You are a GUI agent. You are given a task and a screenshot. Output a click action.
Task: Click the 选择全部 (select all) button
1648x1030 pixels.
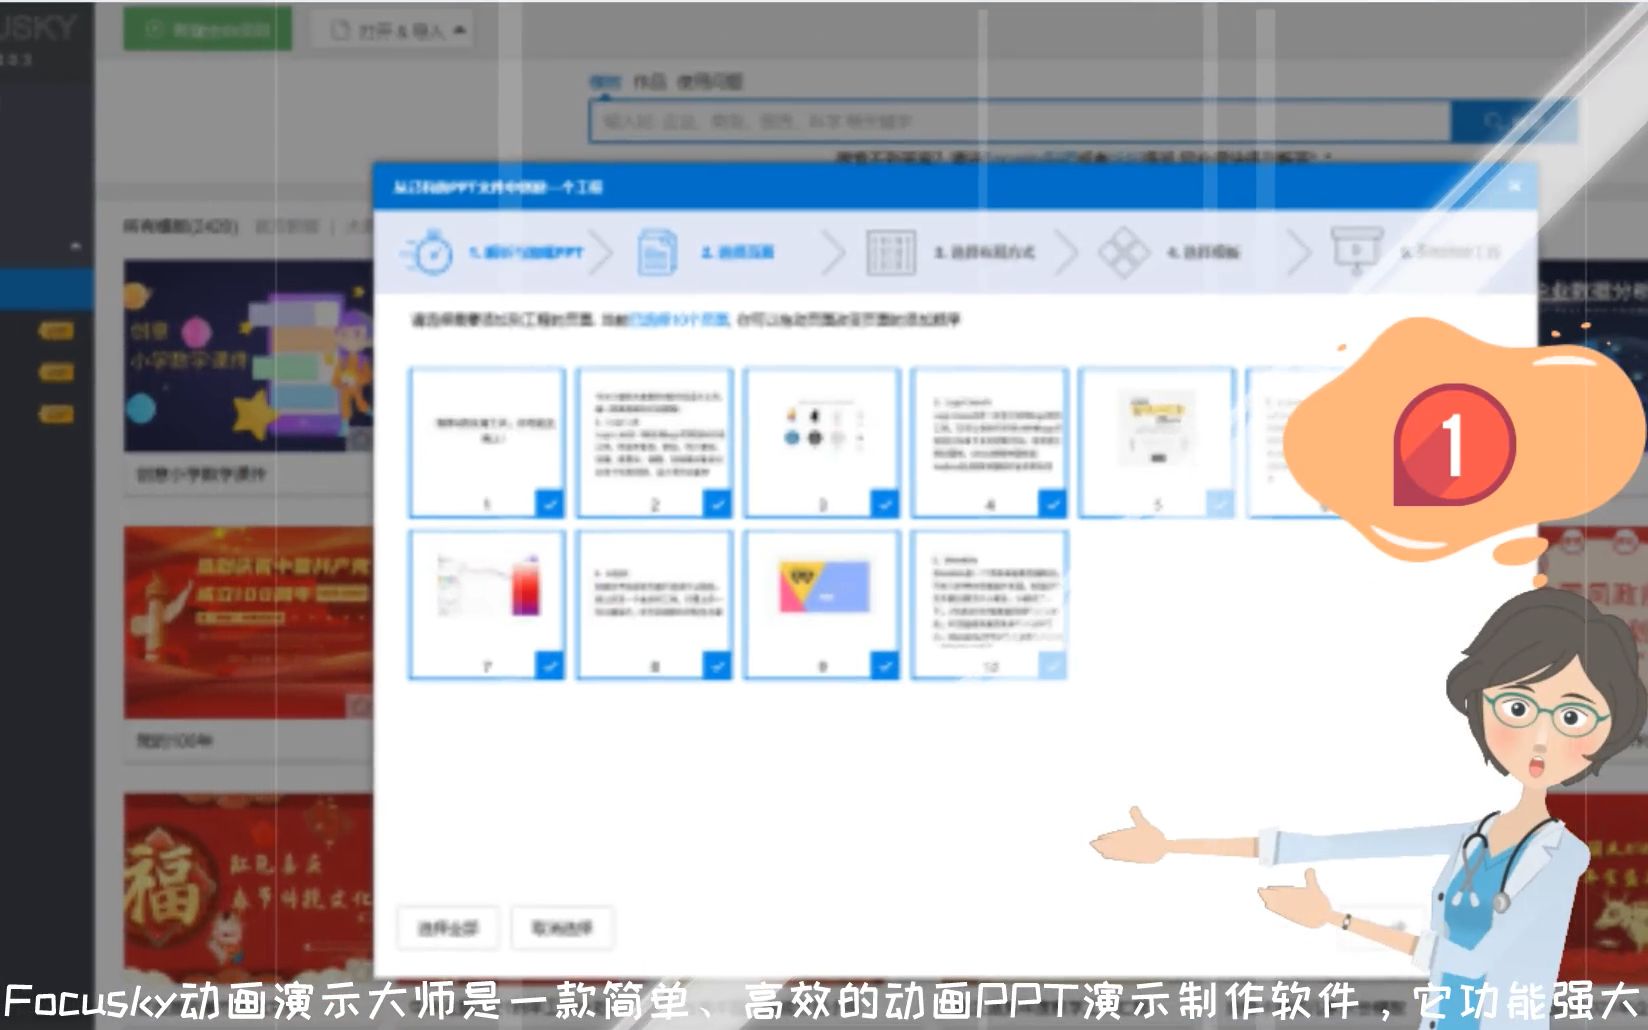(448, 928)
